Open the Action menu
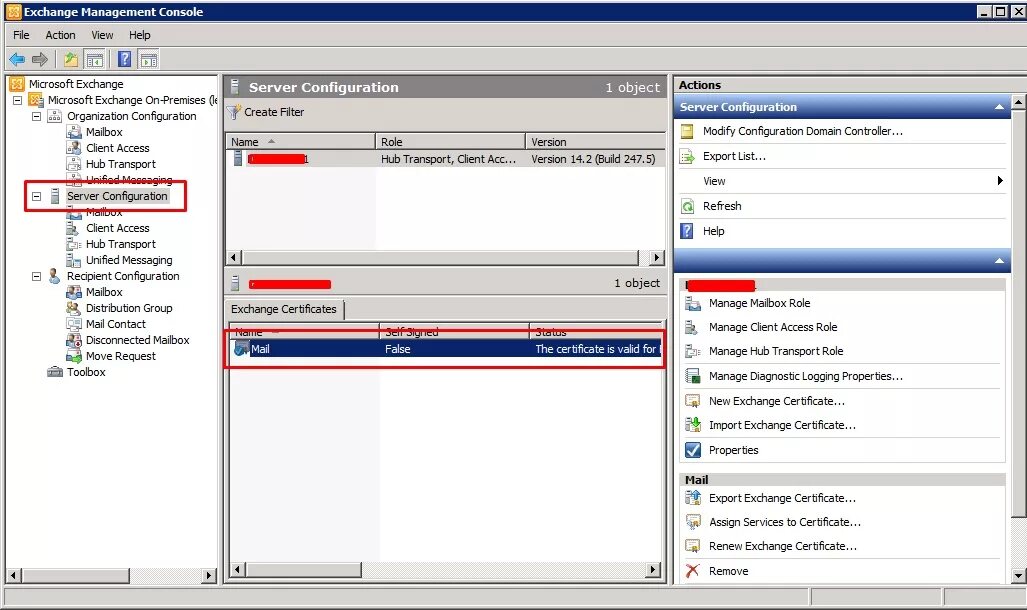 click(60, 35)
